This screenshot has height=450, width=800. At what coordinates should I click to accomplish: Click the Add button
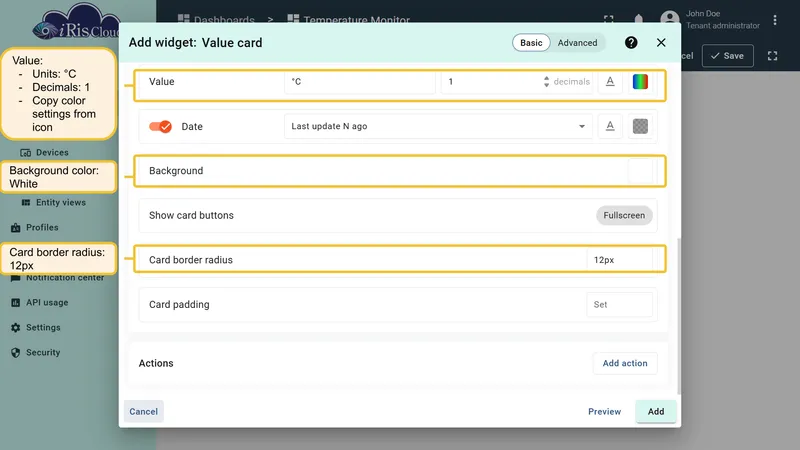(x=656, y=411)
